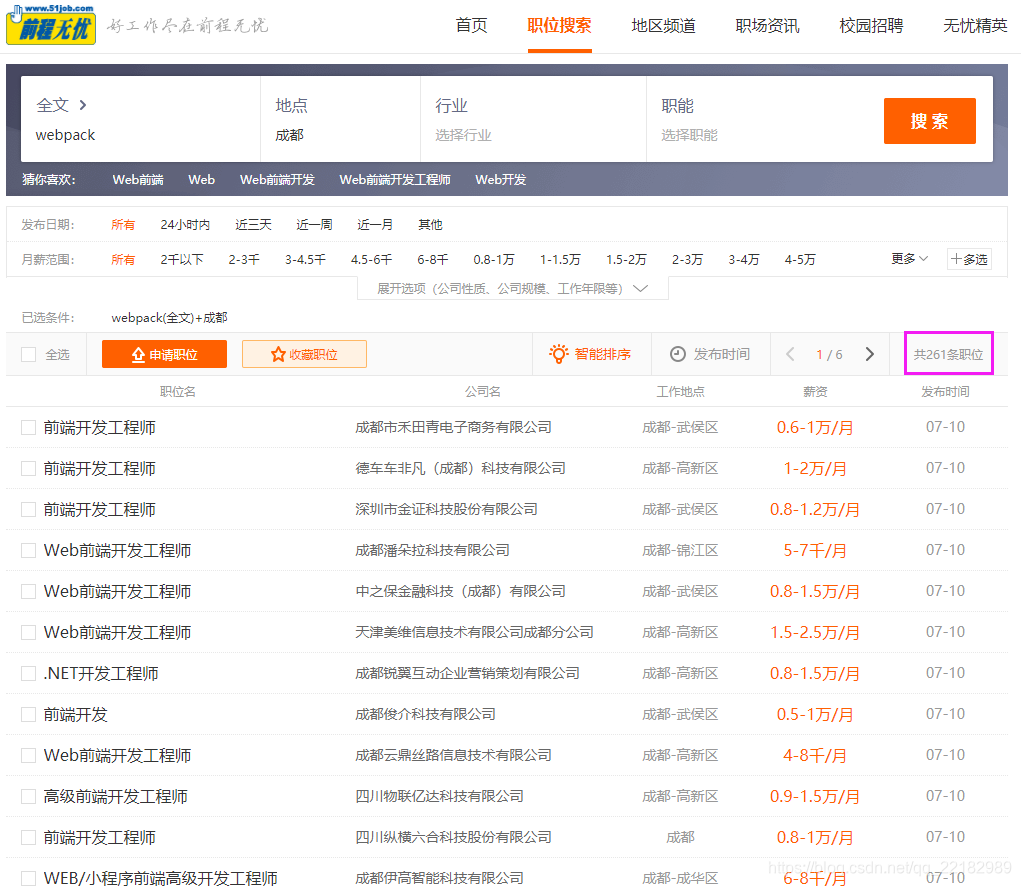Check the 德车车非凡 job row checkbox

(29, 469)
